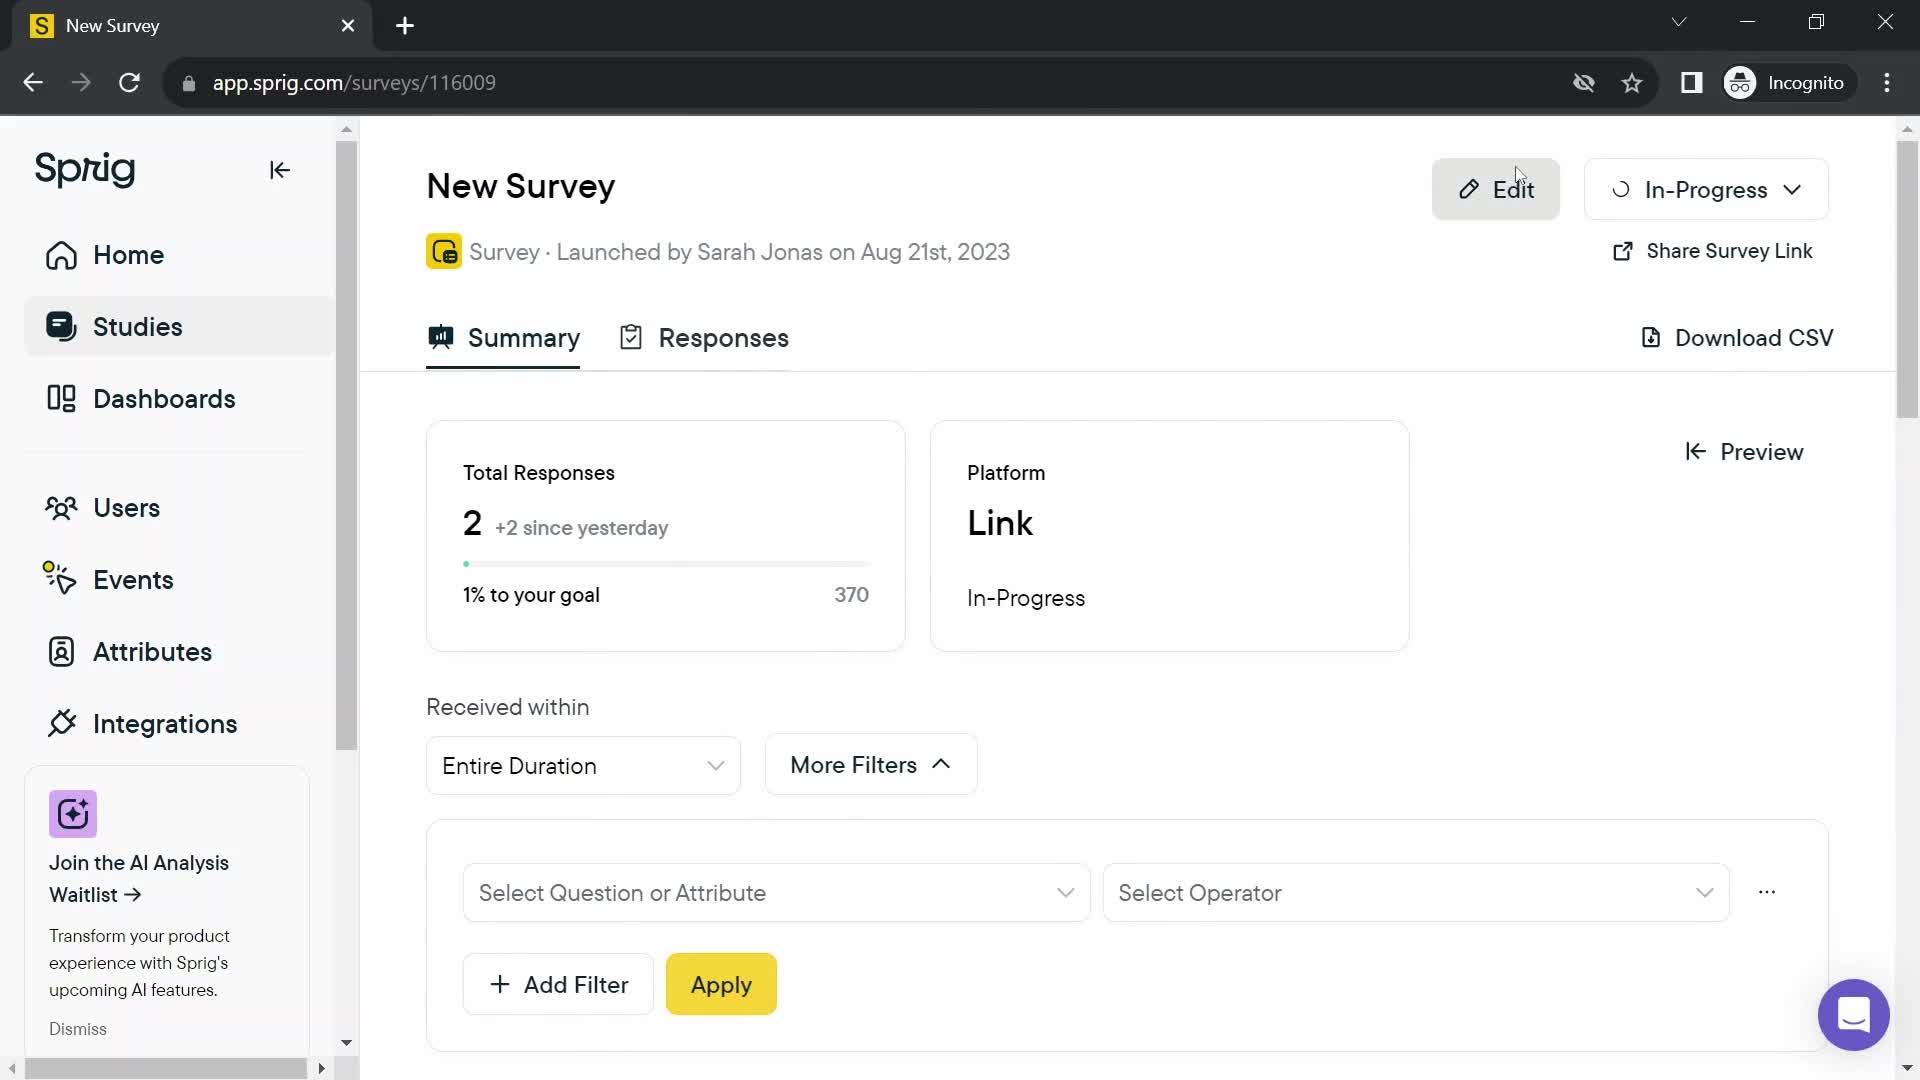1920x1080 pixels.
Task: Click the Home sidebar icon
Action: (62, 255)
